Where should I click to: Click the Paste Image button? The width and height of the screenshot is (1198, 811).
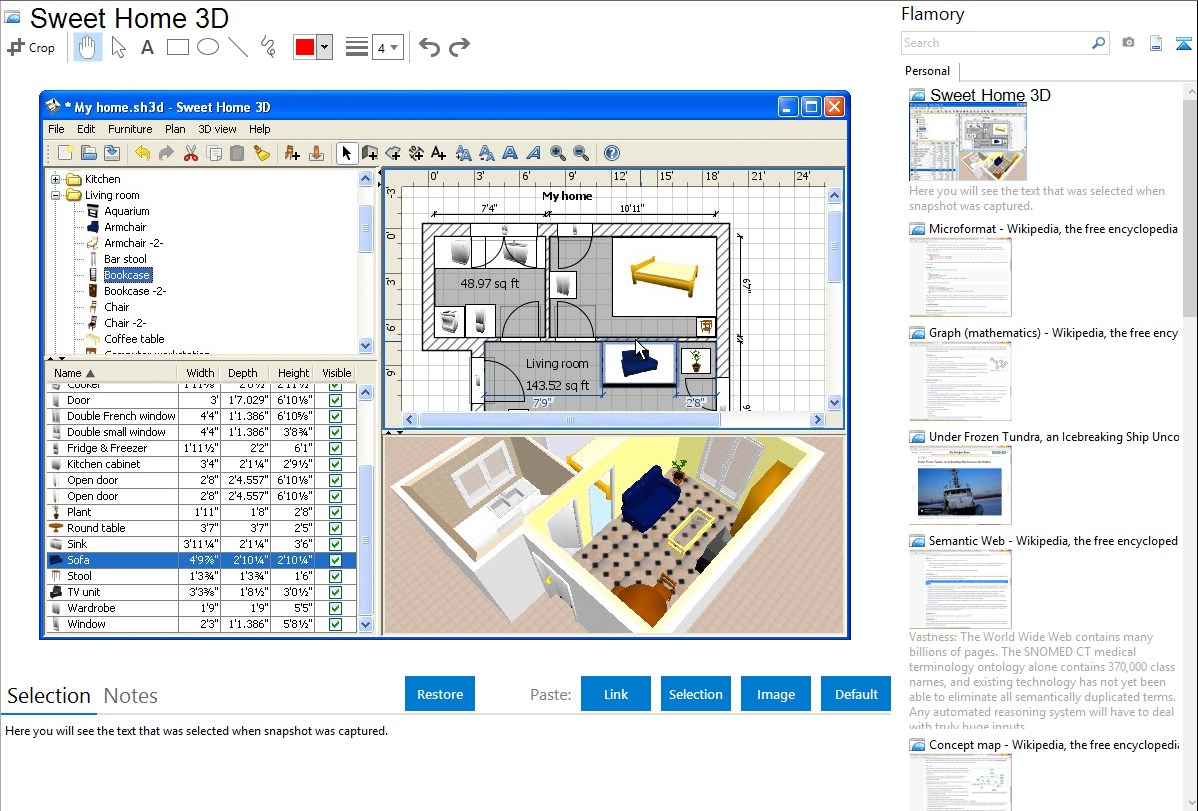[x=775, y=694]
